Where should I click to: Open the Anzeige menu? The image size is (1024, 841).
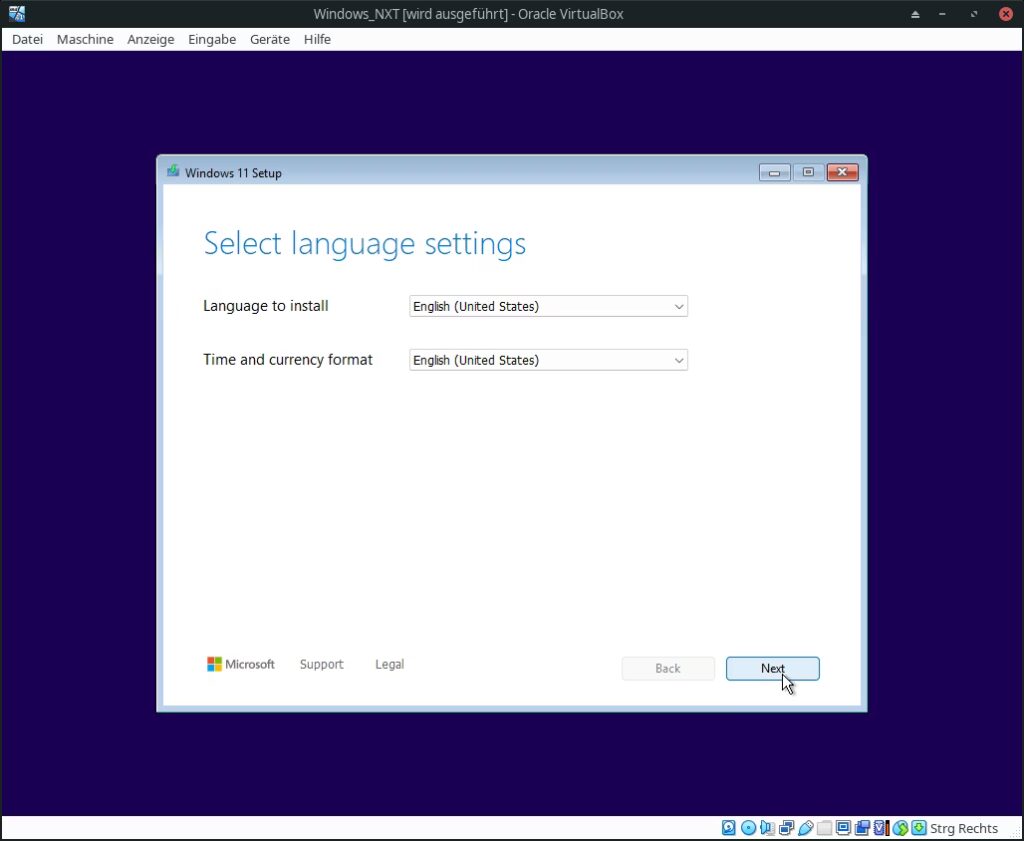point(151,39)
